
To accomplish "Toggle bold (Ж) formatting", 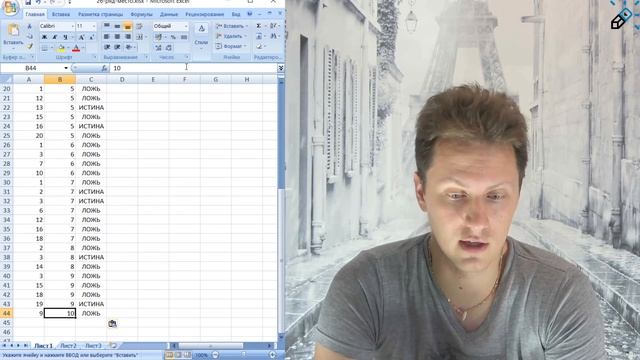I will [44, 37].
